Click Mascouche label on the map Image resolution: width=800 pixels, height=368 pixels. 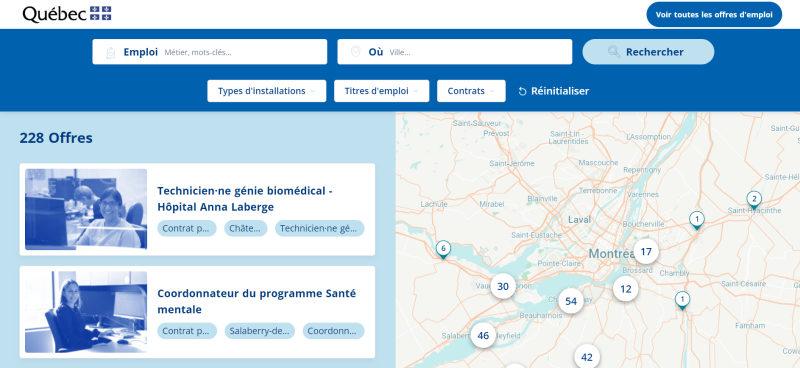coord(598,162)
